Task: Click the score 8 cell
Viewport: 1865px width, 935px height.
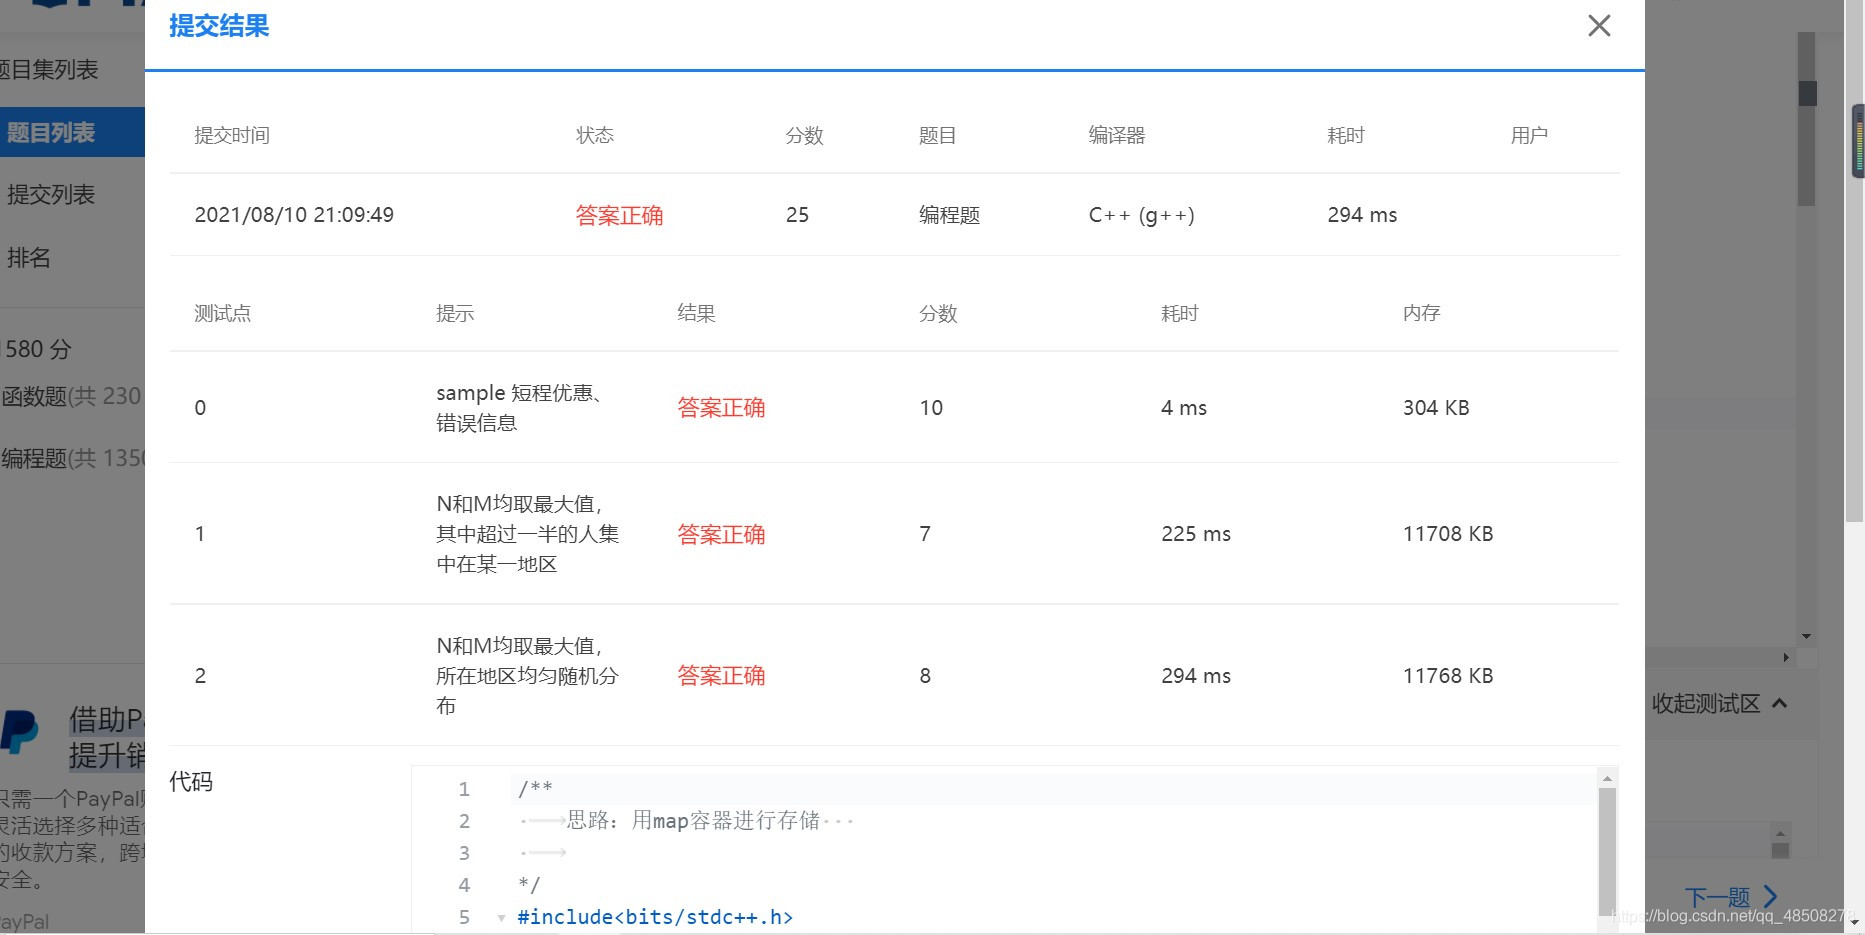Action: 925,676
